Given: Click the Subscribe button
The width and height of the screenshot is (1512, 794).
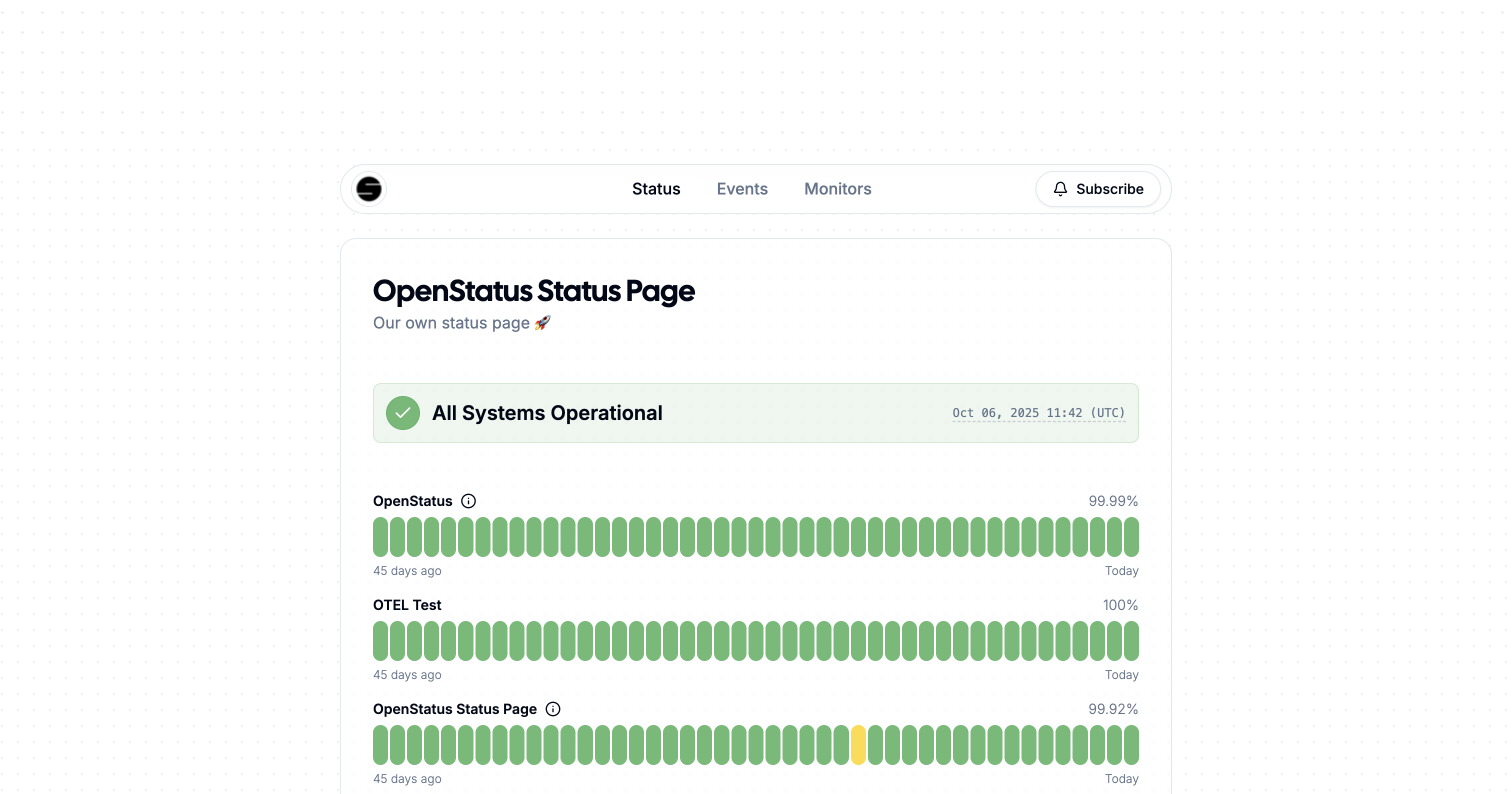Looking at the screenshot, I should coord(1098,189).
